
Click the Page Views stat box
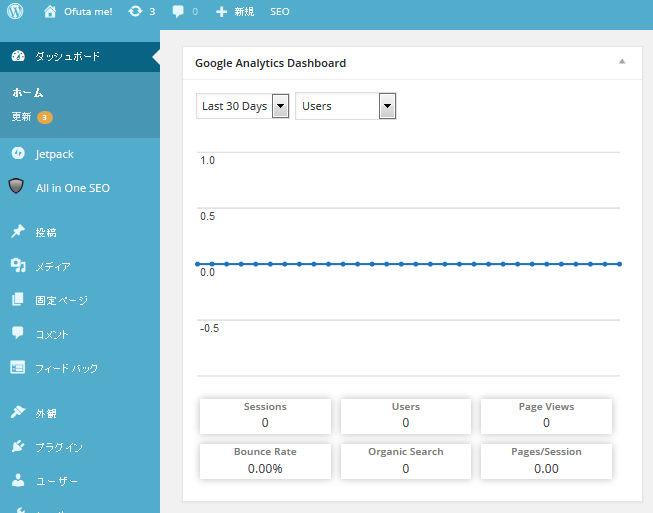tap(546, 416)
